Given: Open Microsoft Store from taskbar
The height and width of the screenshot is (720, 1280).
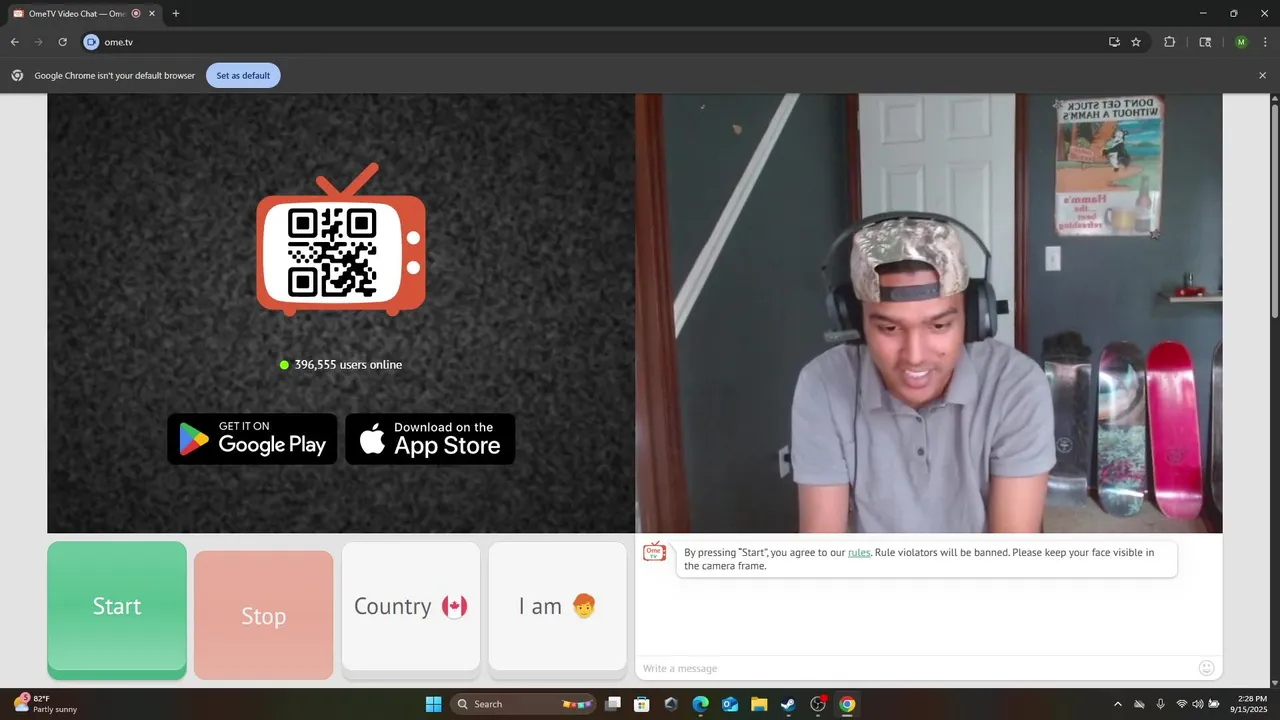Looking at the screenshot, I should 642,704.
